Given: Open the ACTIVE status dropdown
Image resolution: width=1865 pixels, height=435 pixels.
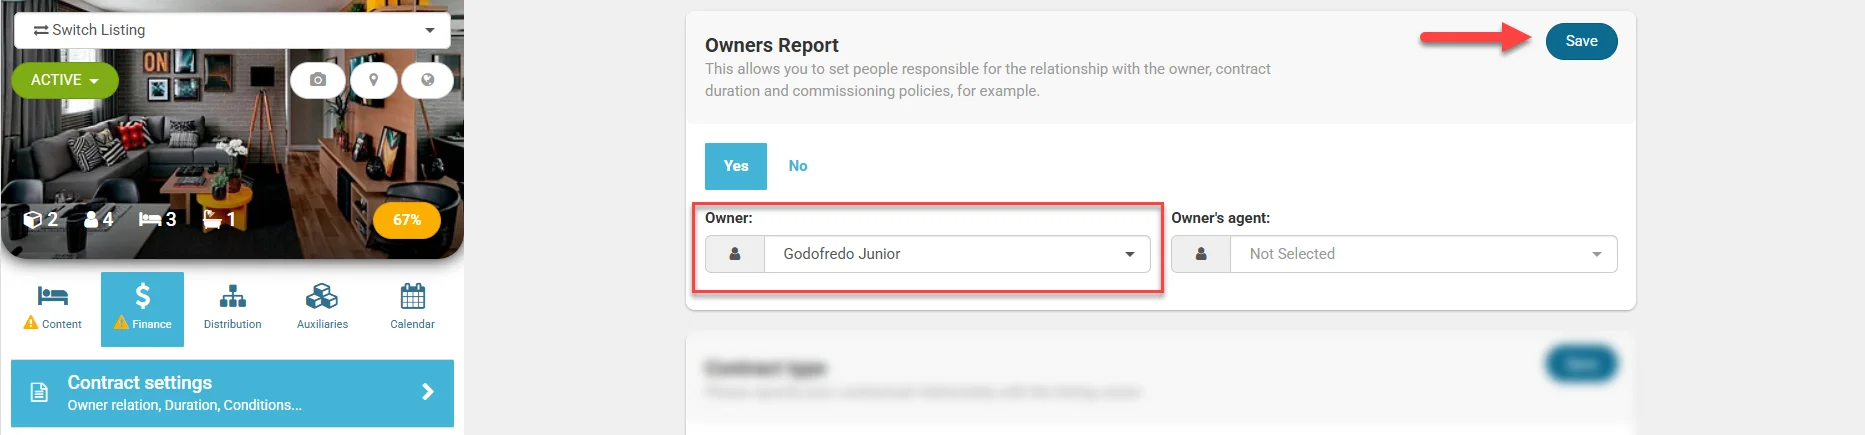Looking at the screenshot, I should pos(65,80).
